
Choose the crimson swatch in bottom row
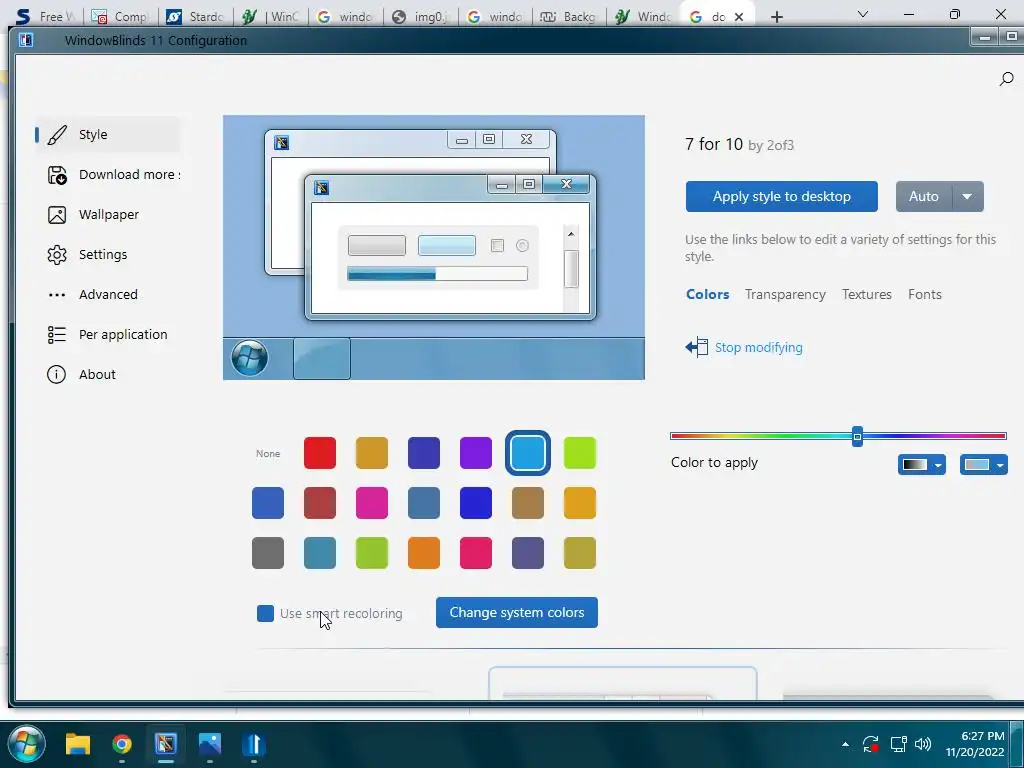point(476,553)
